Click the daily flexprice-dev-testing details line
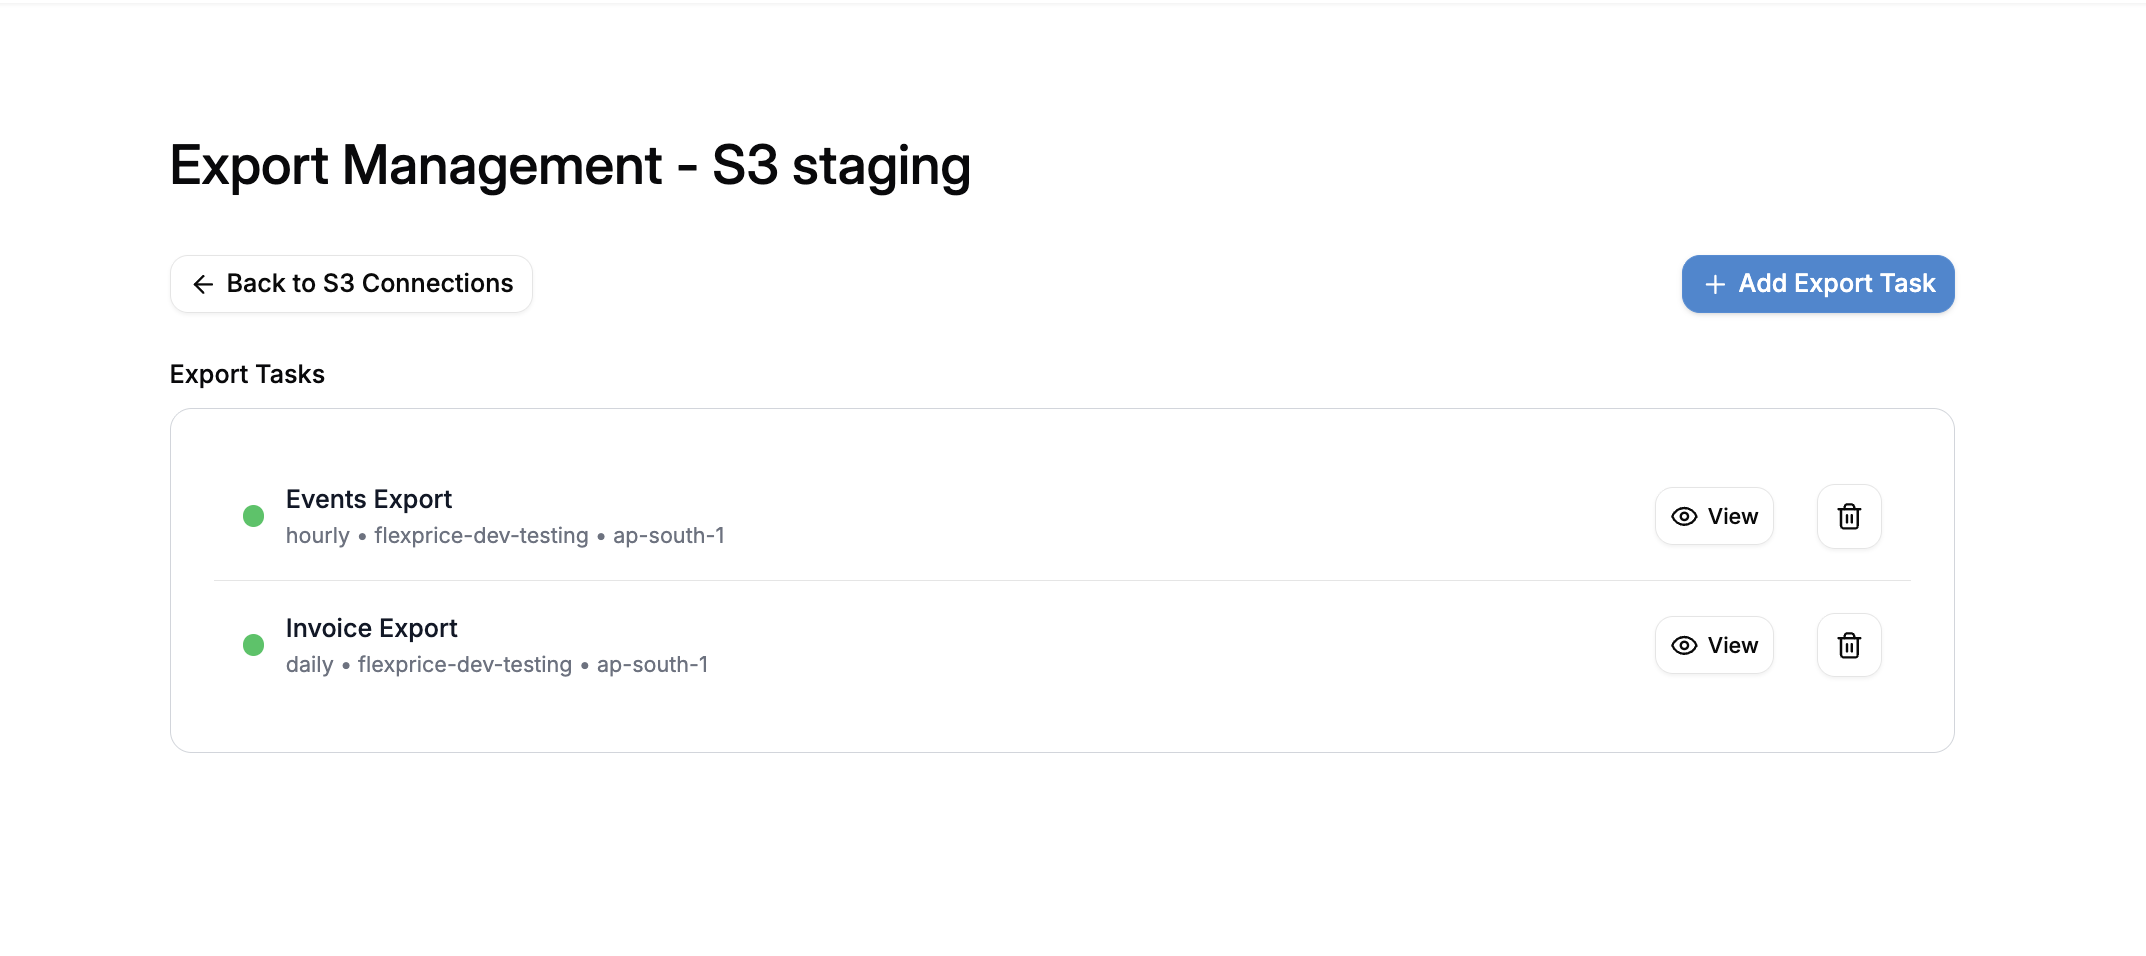 point(497,665)
